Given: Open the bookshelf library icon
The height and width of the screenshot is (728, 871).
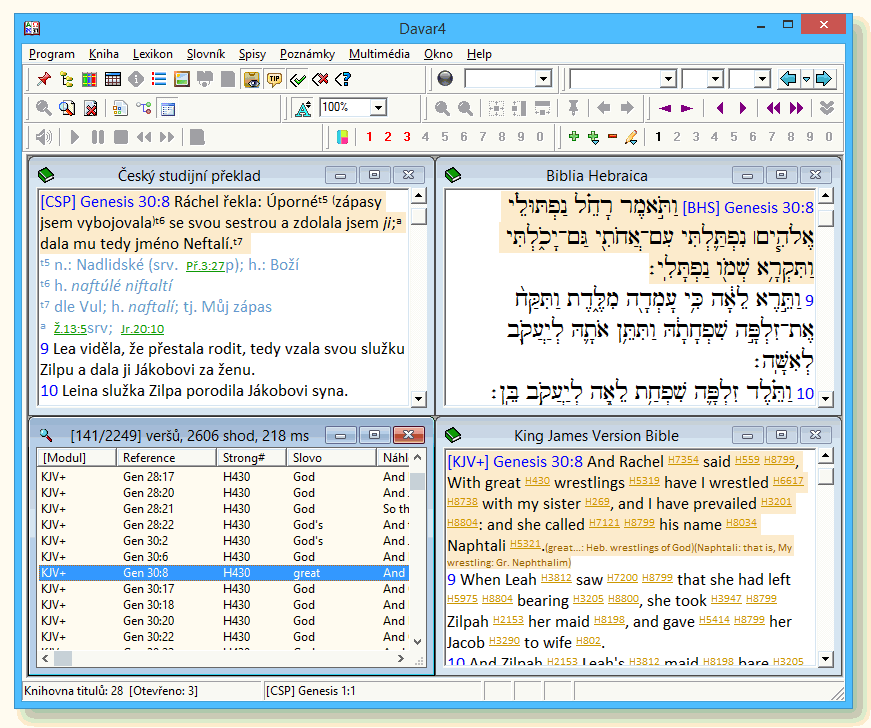Looking at the screenshot, I should [90, 79].
